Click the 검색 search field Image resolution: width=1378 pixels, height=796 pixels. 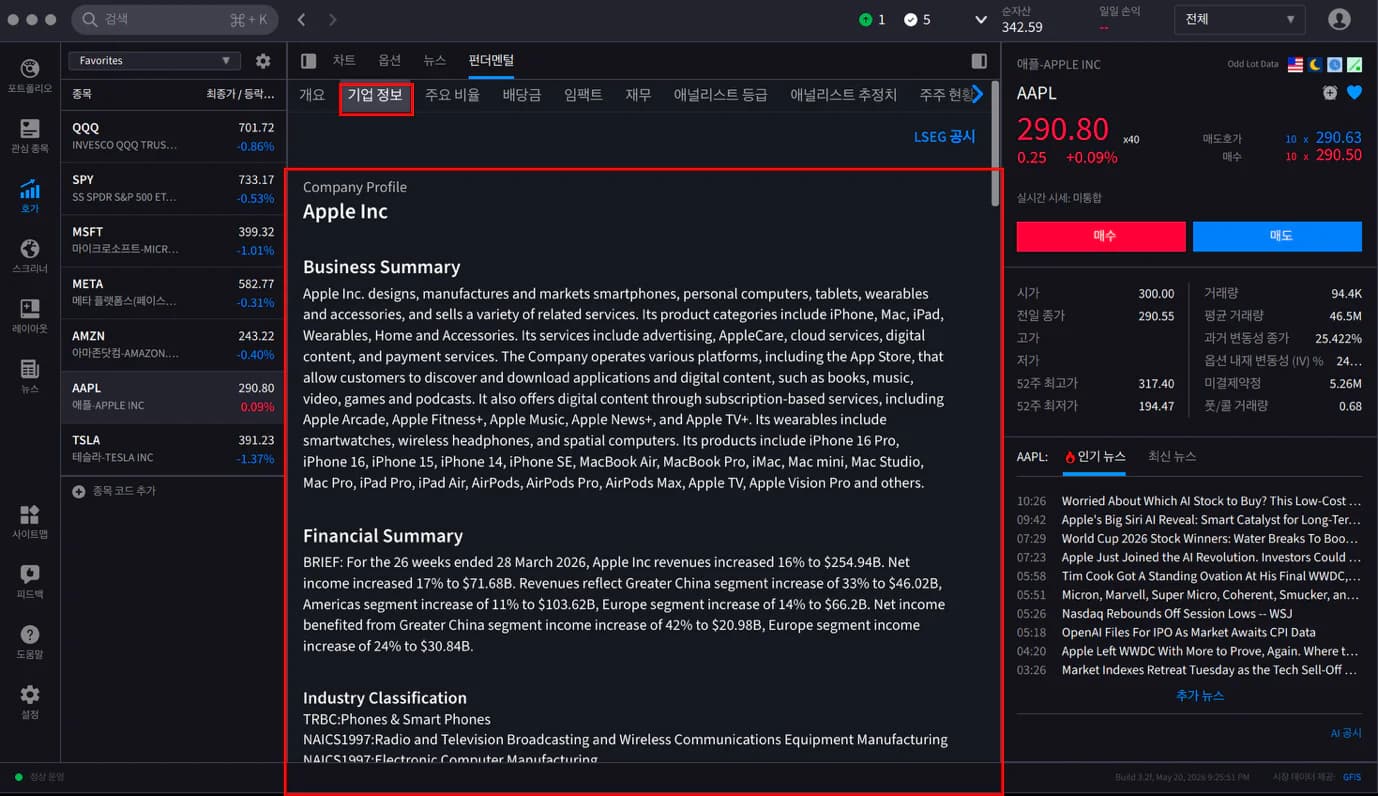(x=175, y=20)
